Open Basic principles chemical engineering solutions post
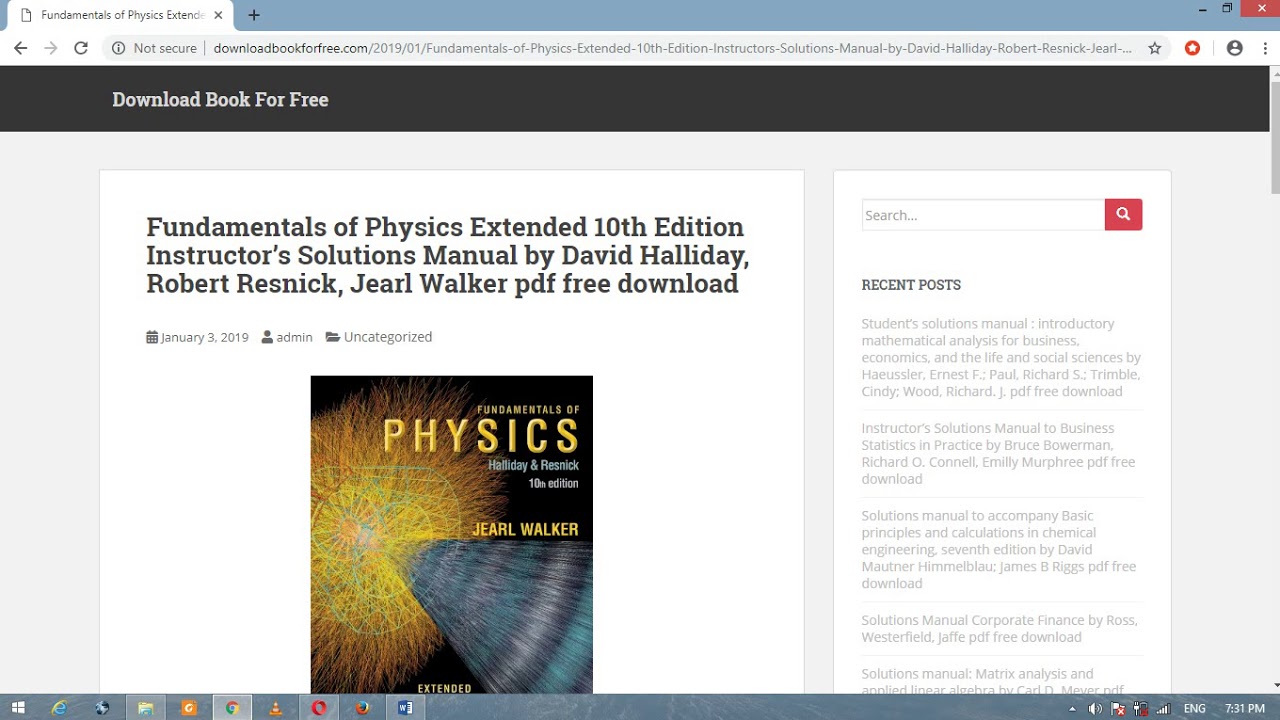 (x=999, y=549)
